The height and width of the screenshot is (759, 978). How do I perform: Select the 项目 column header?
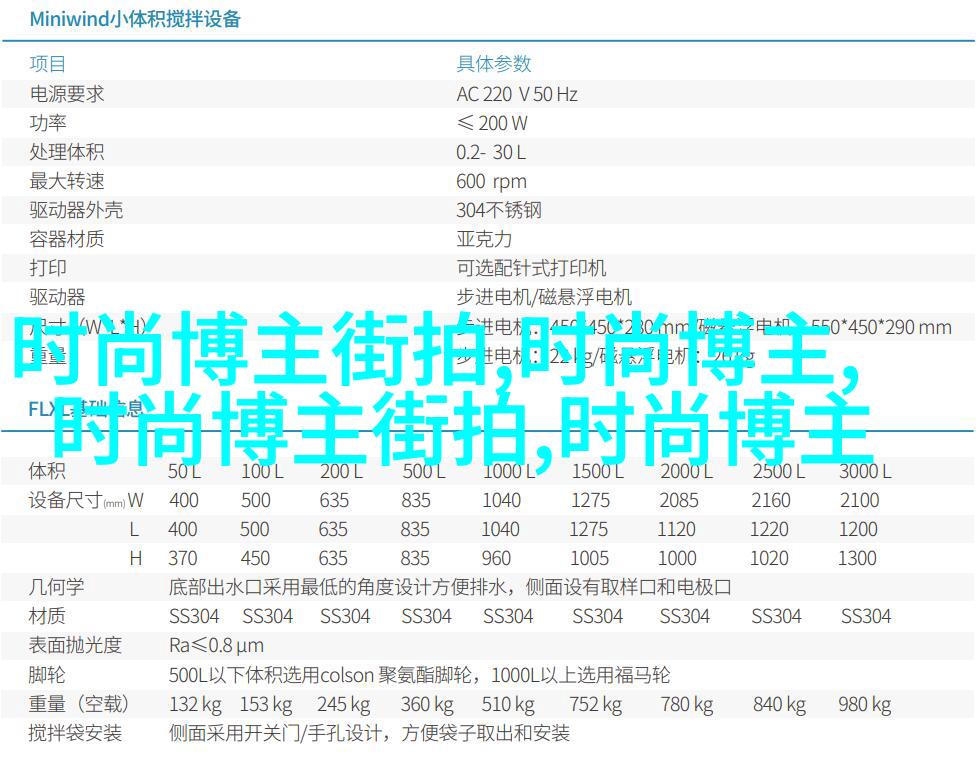pos(48,64)
